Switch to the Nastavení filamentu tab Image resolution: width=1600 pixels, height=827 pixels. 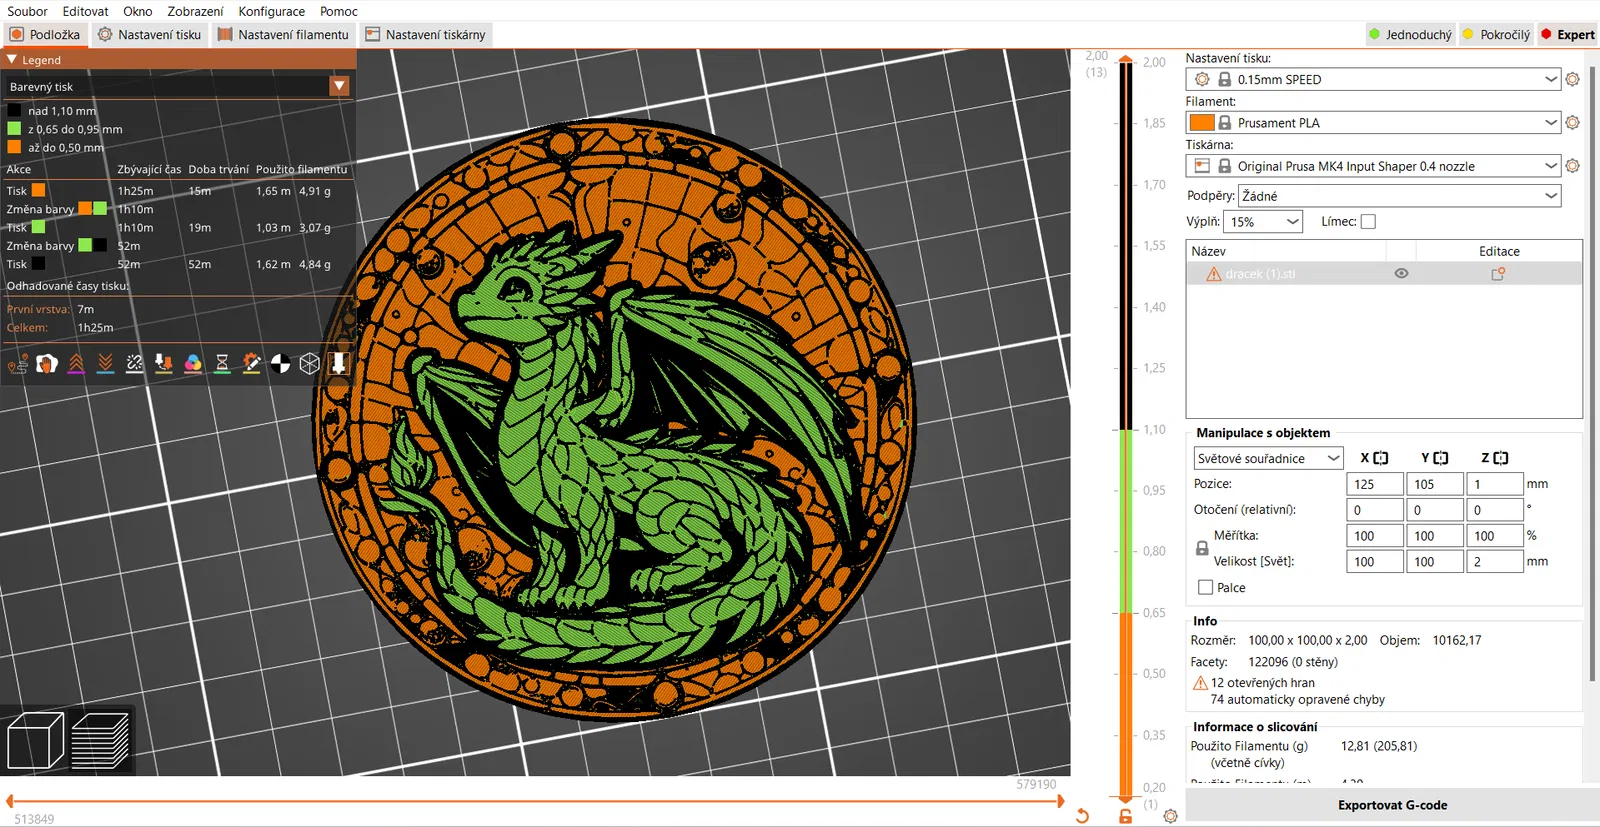(283, 35)
